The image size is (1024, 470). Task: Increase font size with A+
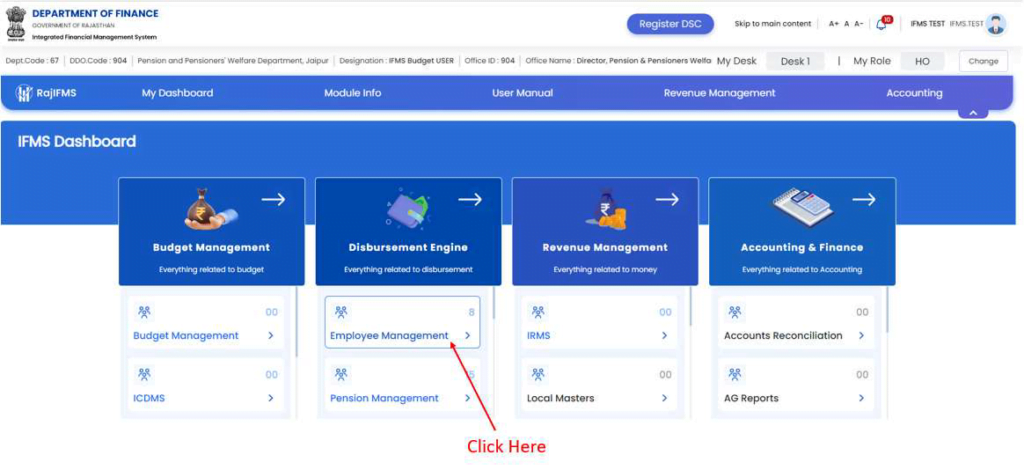coord(833,24)
